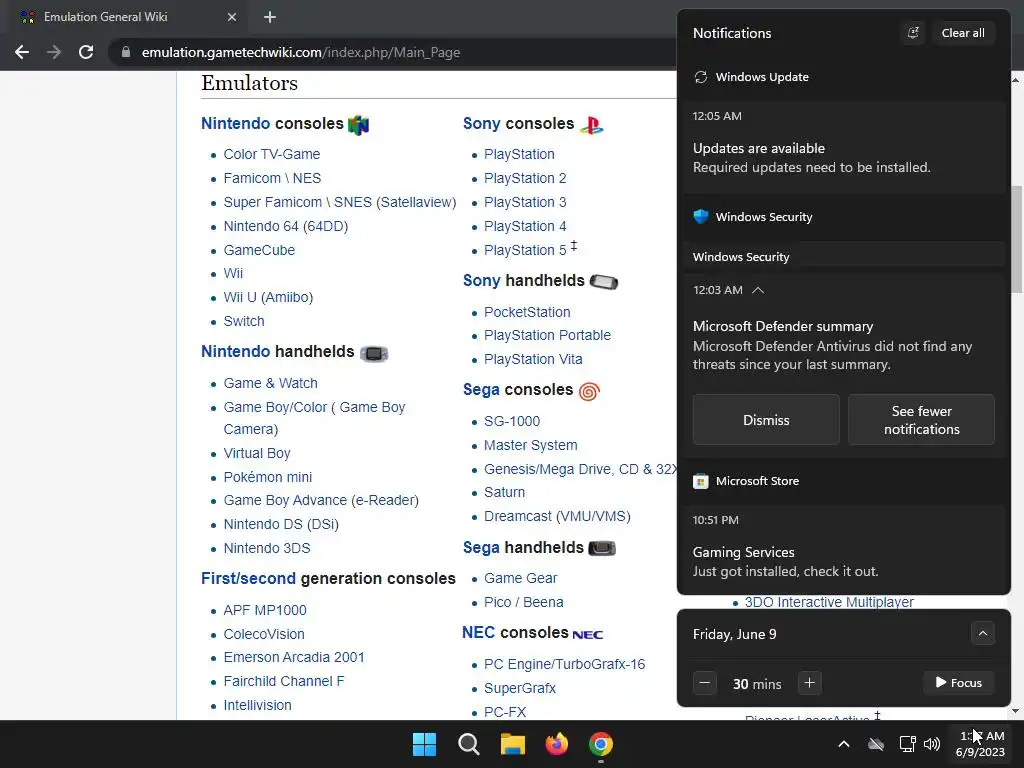Click the Microsoft Store header icon

click(x=701, y=481)
